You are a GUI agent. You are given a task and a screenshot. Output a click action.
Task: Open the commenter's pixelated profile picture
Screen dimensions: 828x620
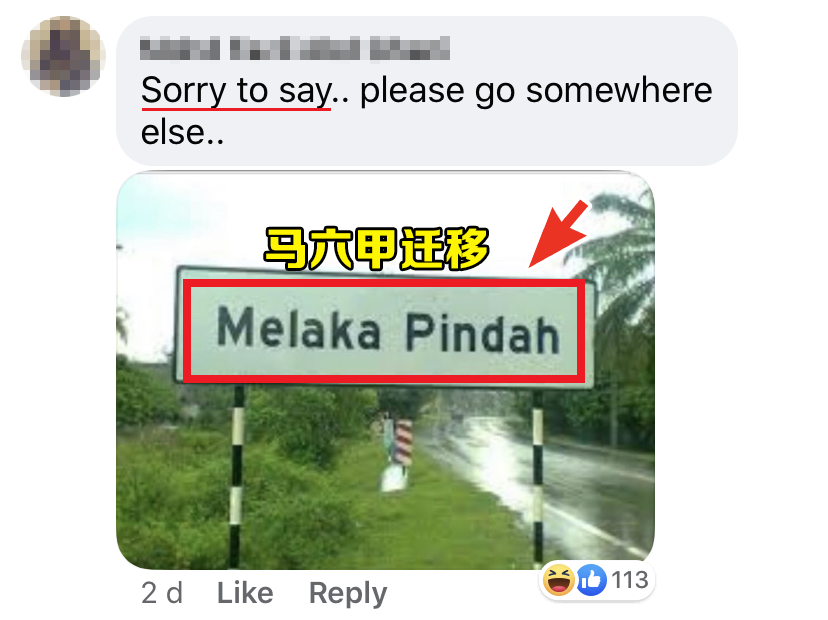pos(63,56)
